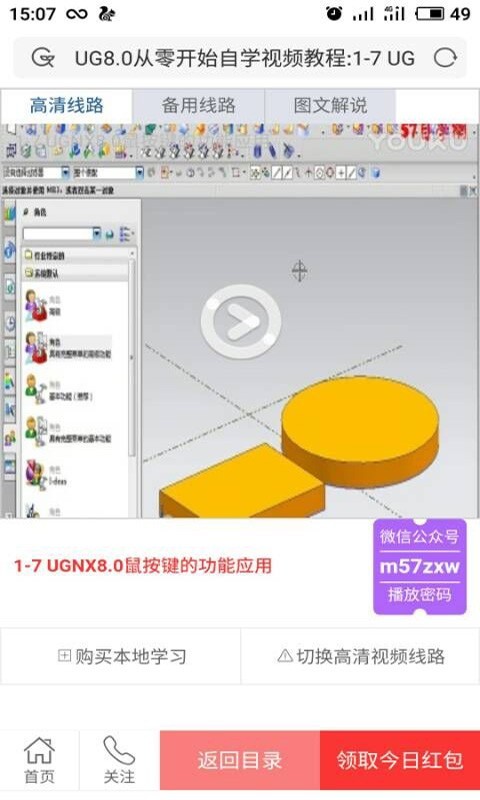Tap the 关注 phone icon

point(119,760)
